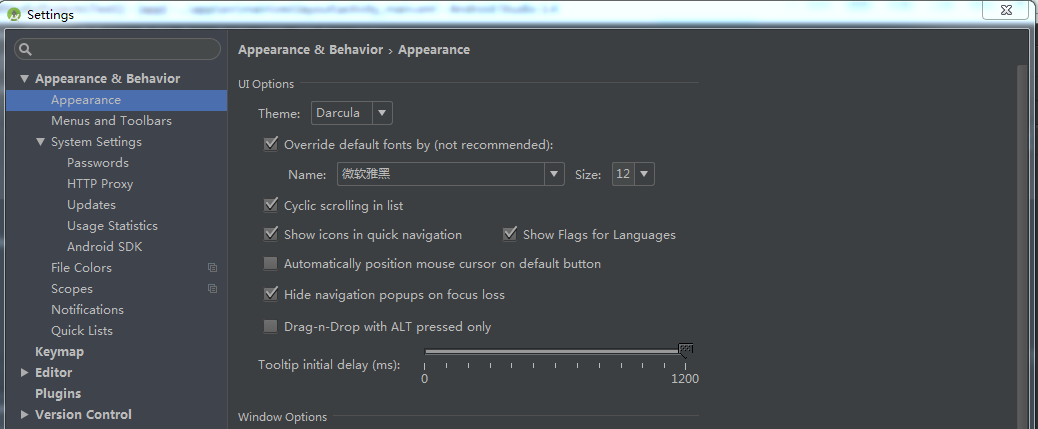Toggle Override default fonts checkbox
The height and width of the screenshot is (429, 1038).
(x=270, y=144)
